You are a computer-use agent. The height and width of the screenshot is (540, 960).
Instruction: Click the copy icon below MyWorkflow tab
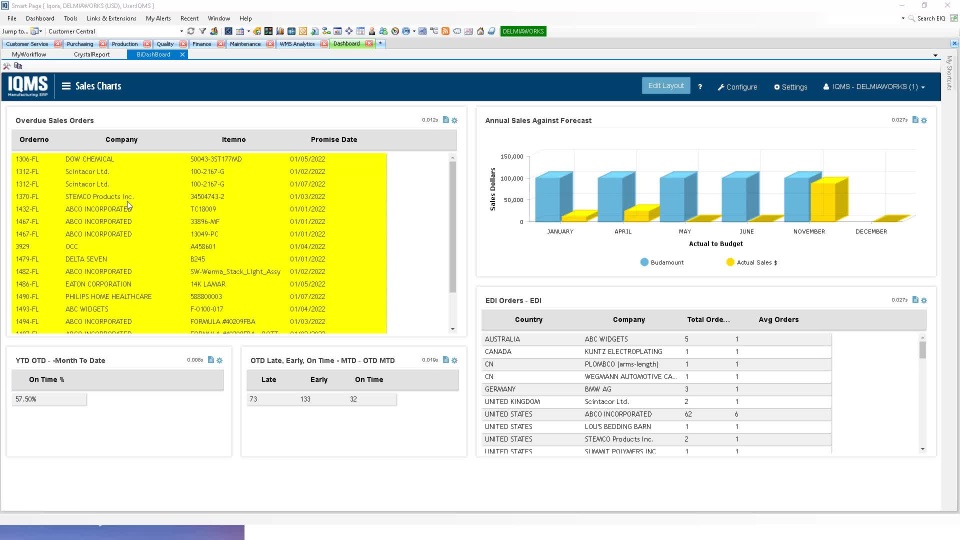point(18,66)
